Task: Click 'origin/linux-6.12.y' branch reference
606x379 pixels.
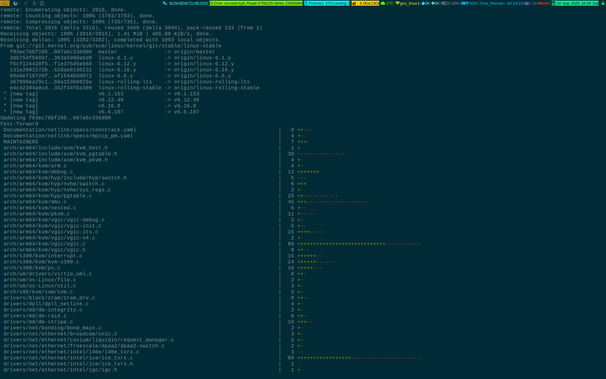Action: [204, 64]
